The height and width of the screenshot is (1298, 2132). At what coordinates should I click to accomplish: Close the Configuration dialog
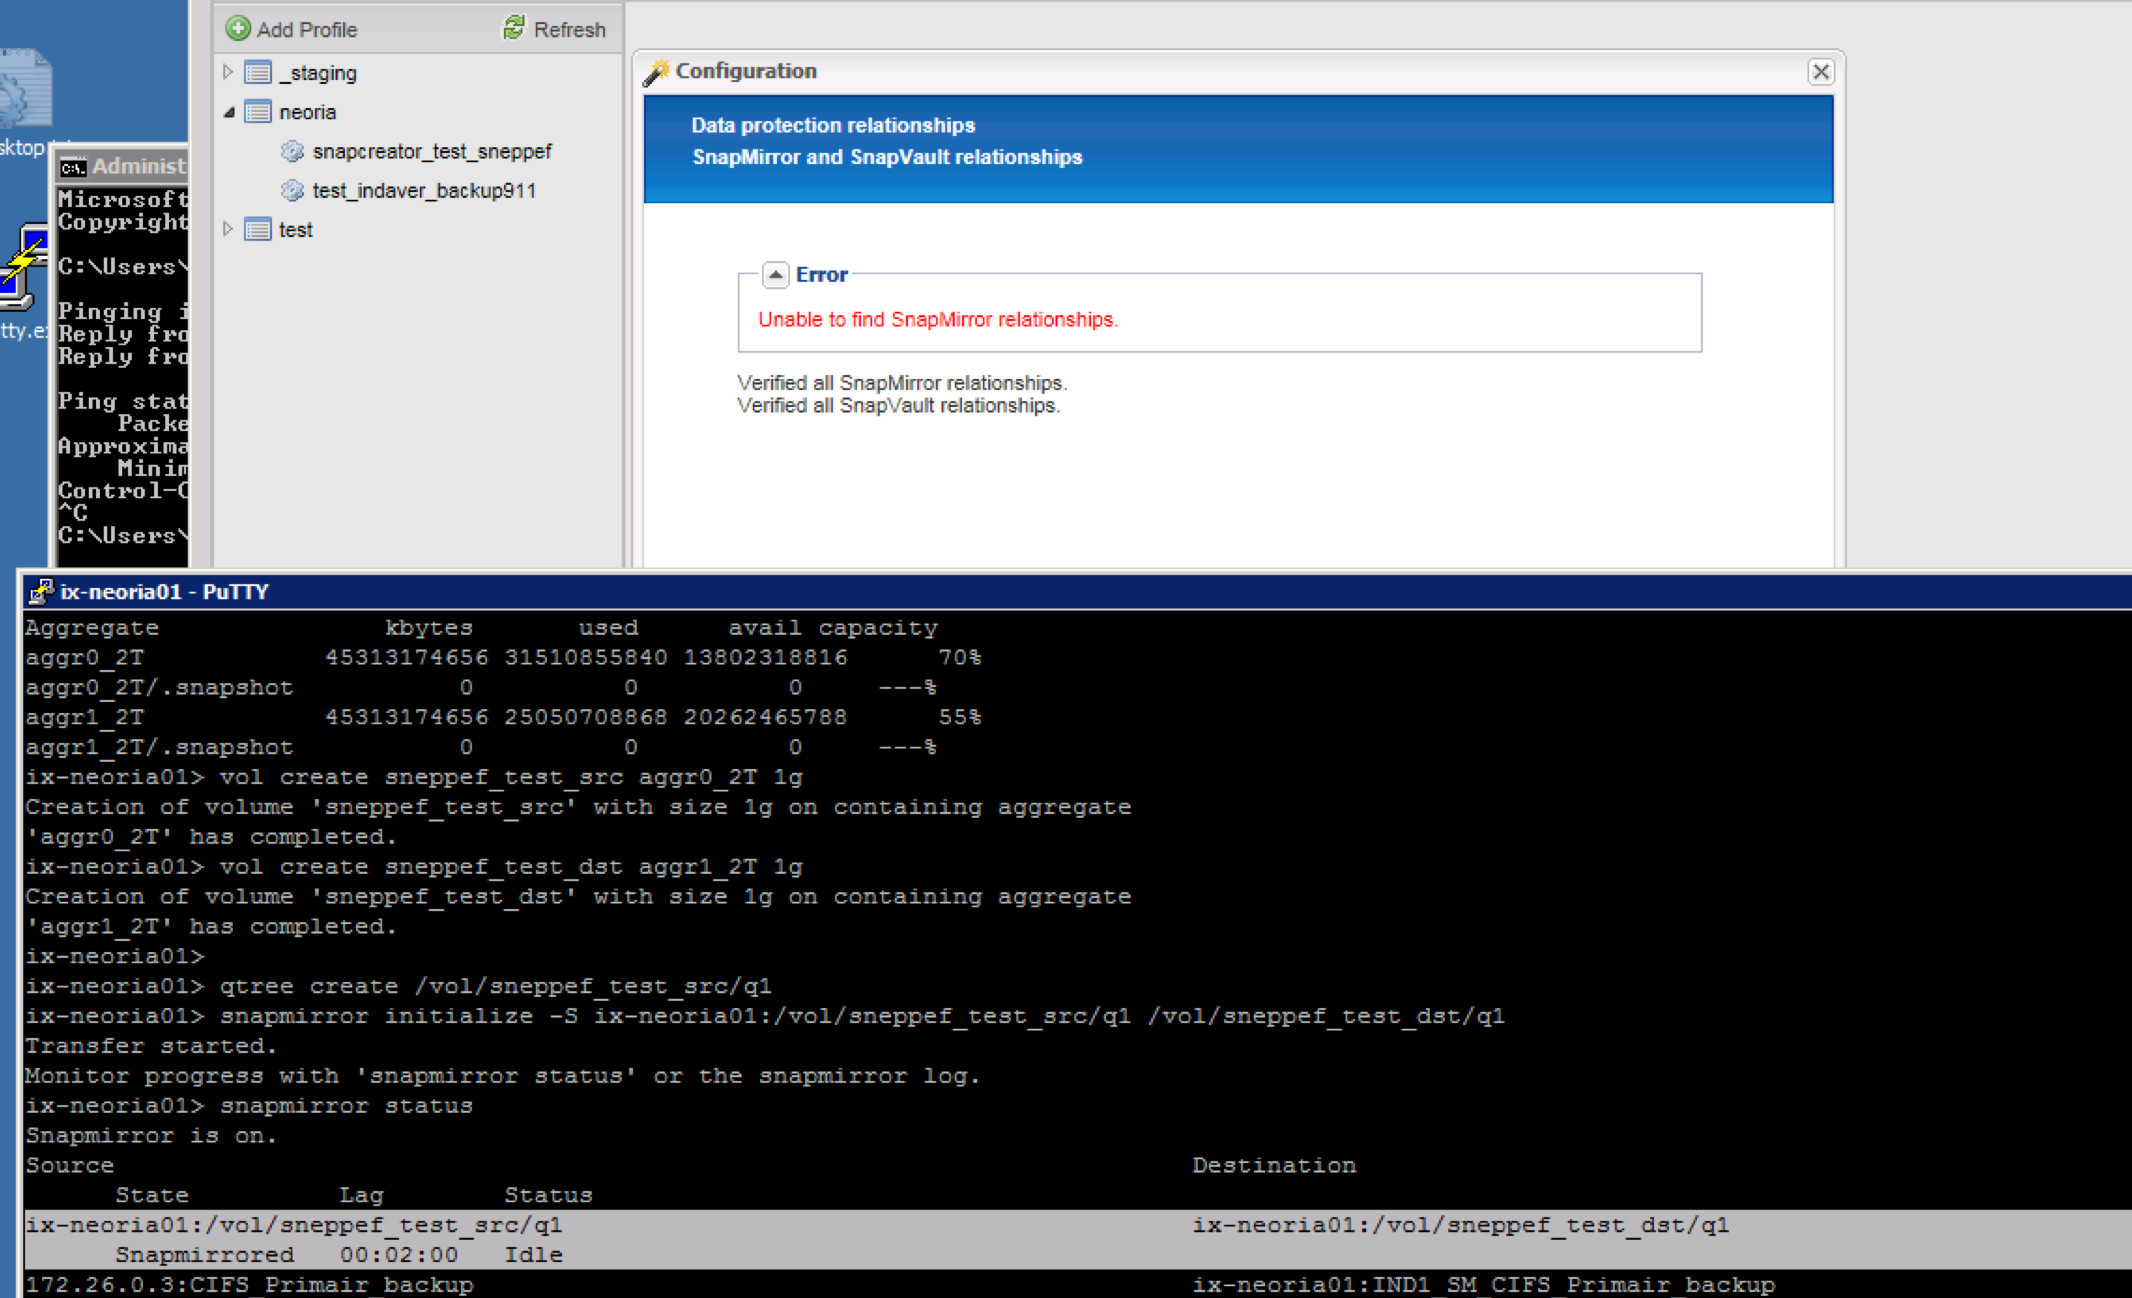(x=1820, y=72)
